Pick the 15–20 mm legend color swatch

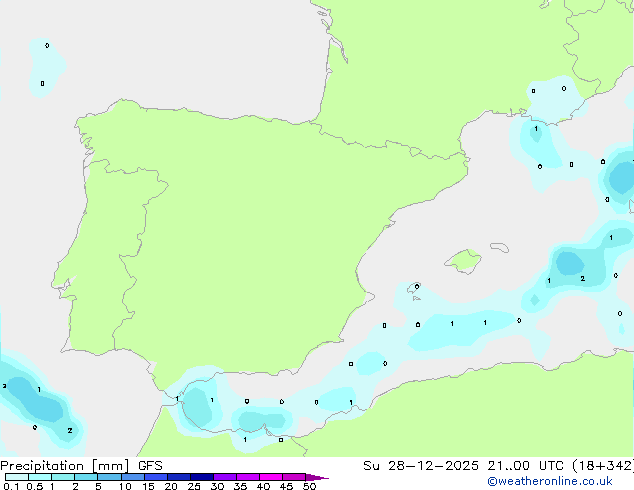156,477
